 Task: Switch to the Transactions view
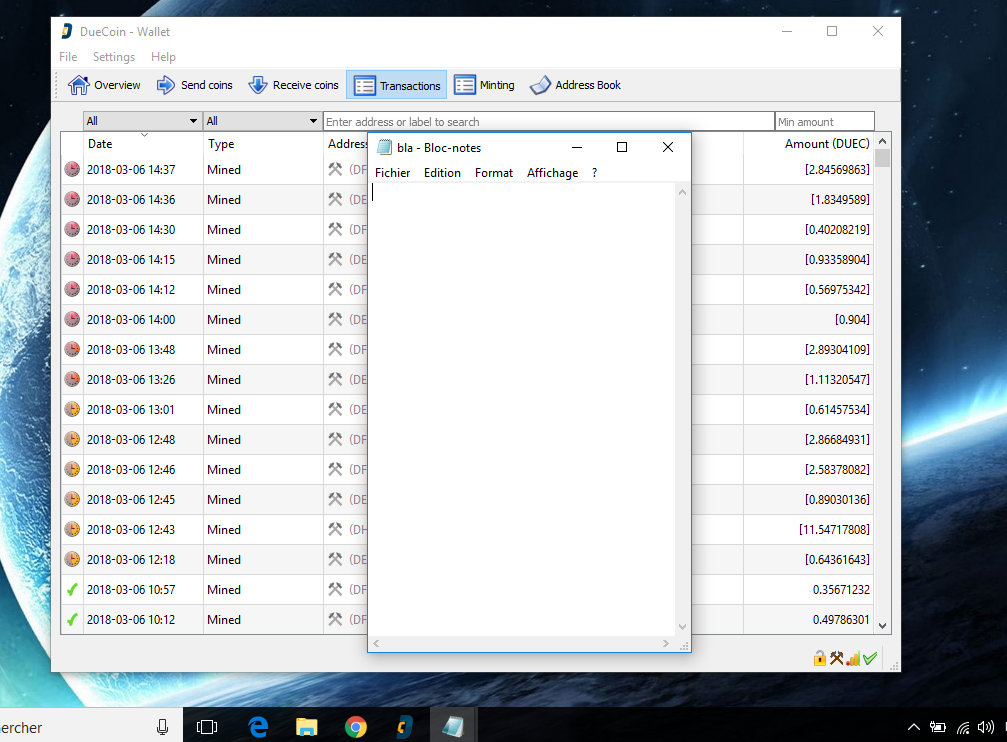tap(397, 85)
